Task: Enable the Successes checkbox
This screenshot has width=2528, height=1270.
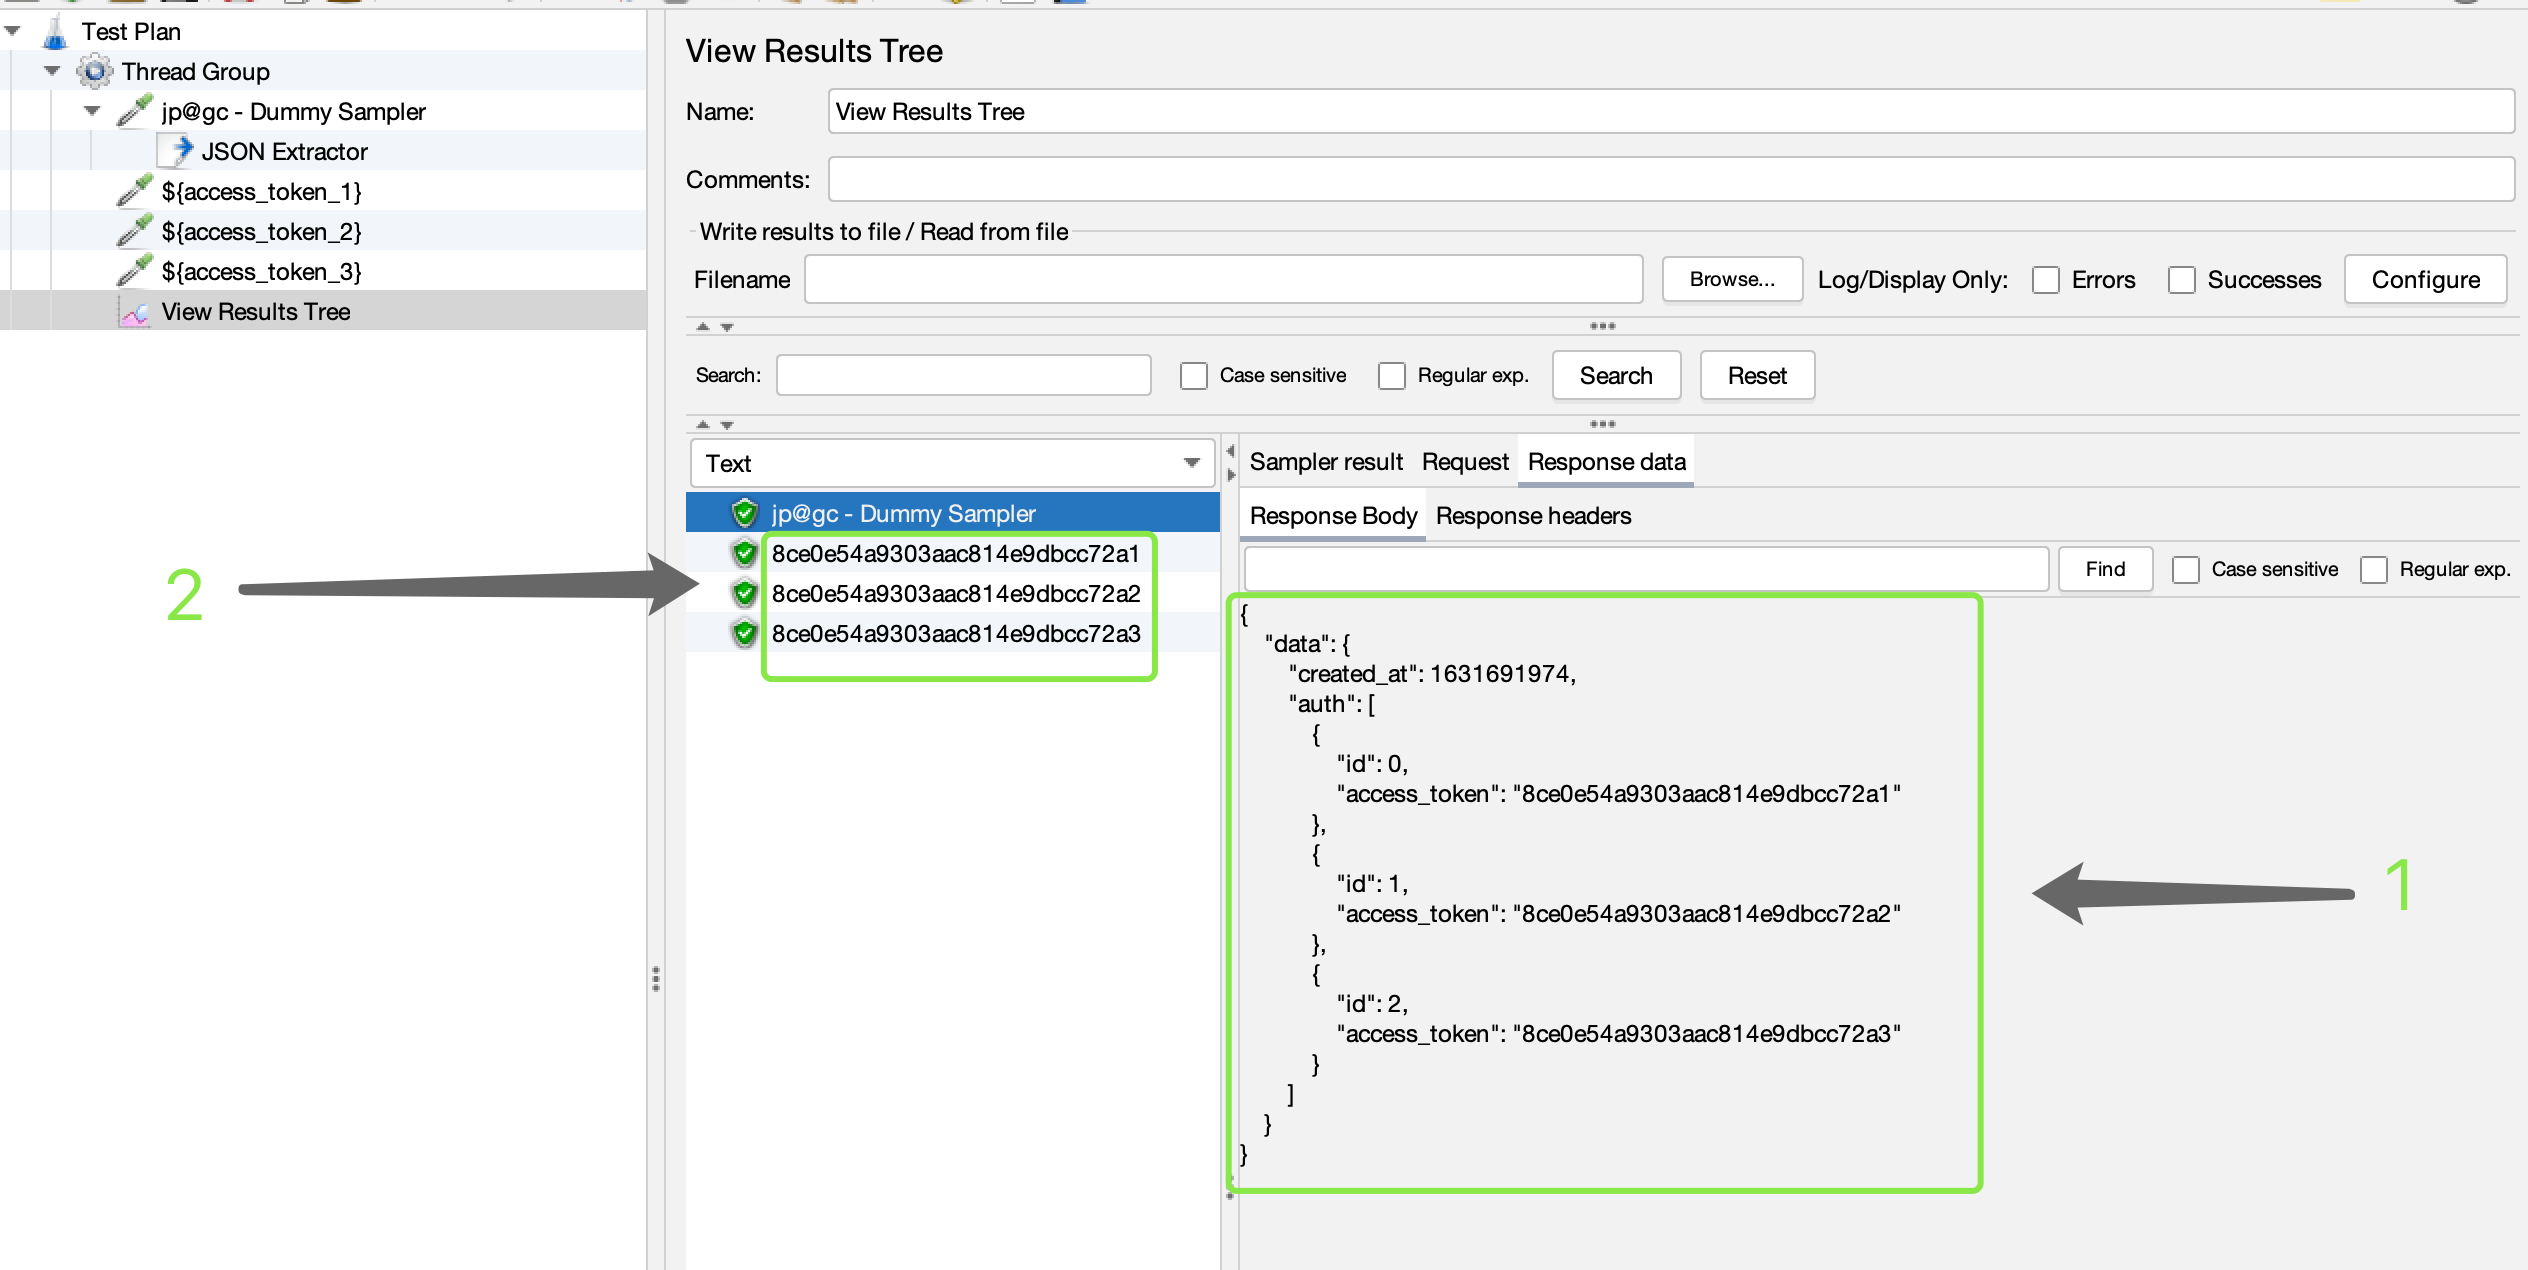Action: click(x=2181, y=280)
